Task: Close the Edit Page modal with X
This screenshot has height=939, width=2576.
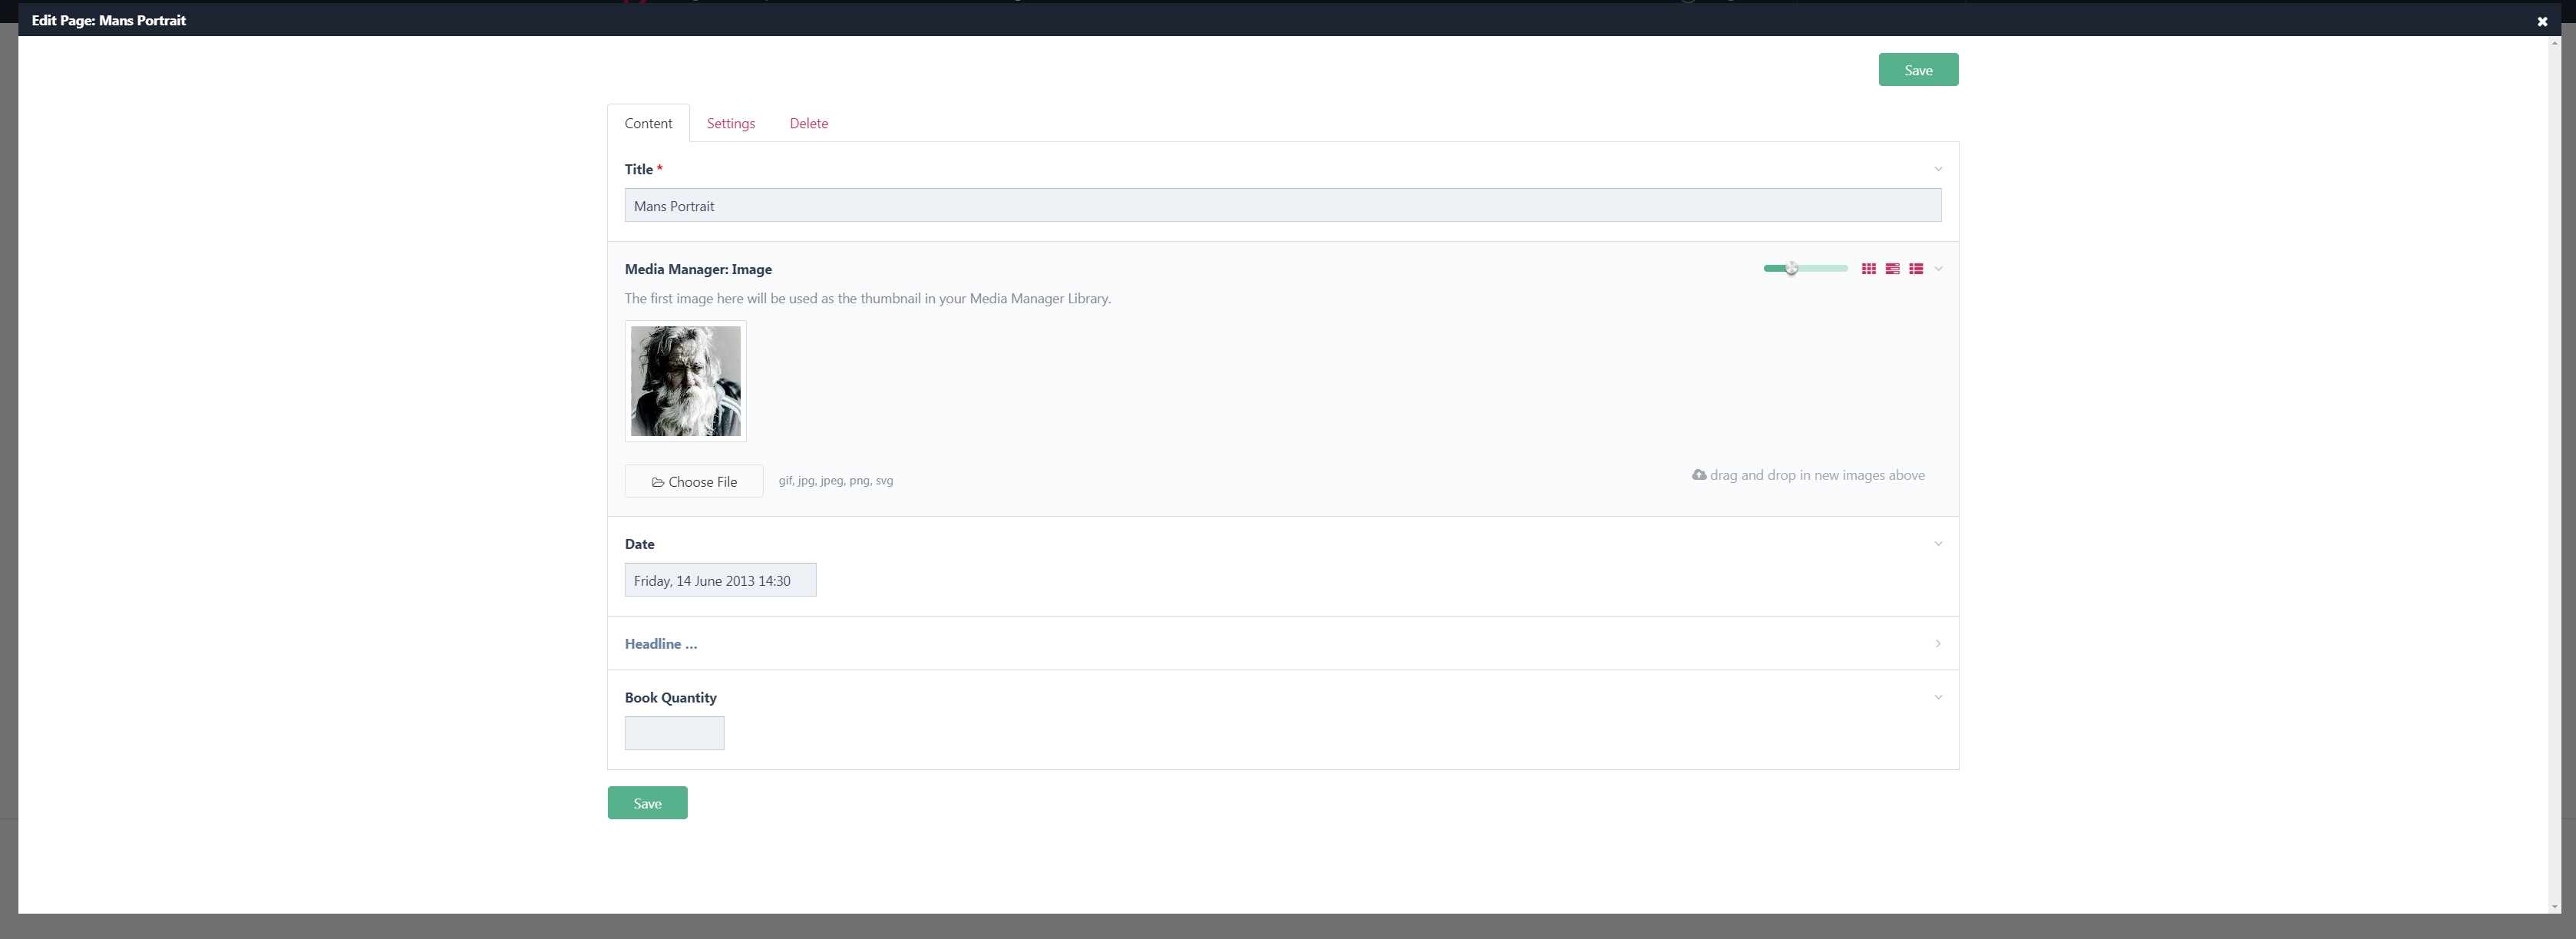Action: [x=2542, y=21]
